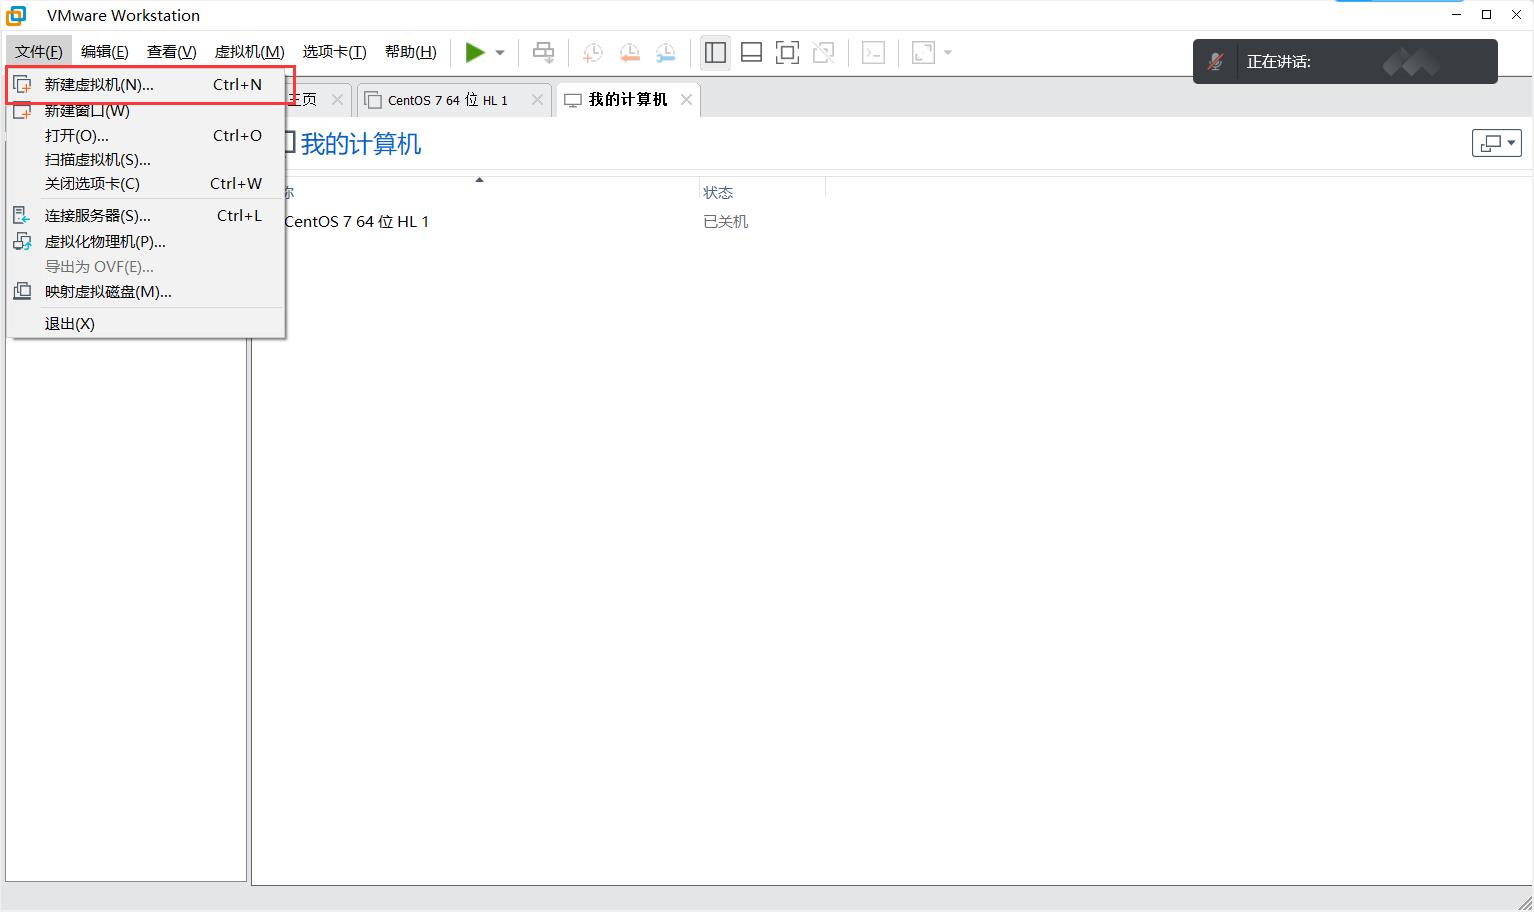Viewport: 1534px width, 912px height.
Task: Toggle library sidebar view icon
Action: [x=715, y=53]
